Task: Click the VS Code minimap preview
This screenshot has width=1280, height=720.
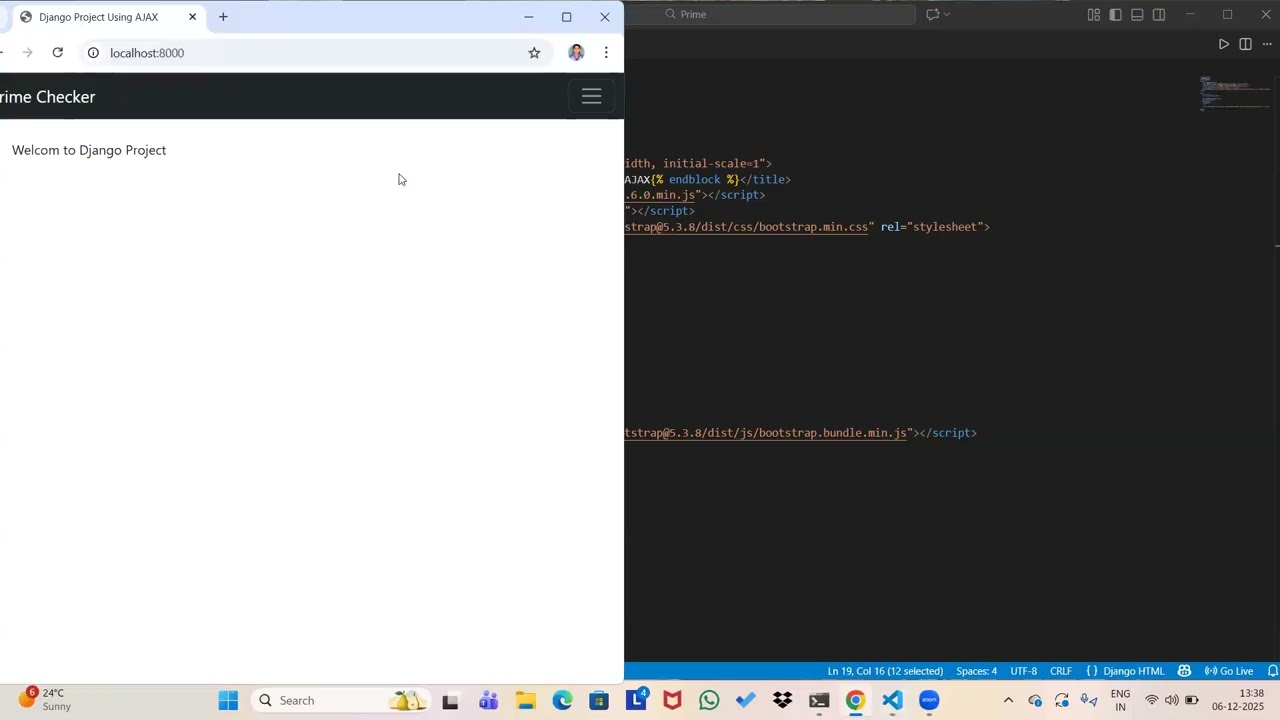Action: [1236, 93]
